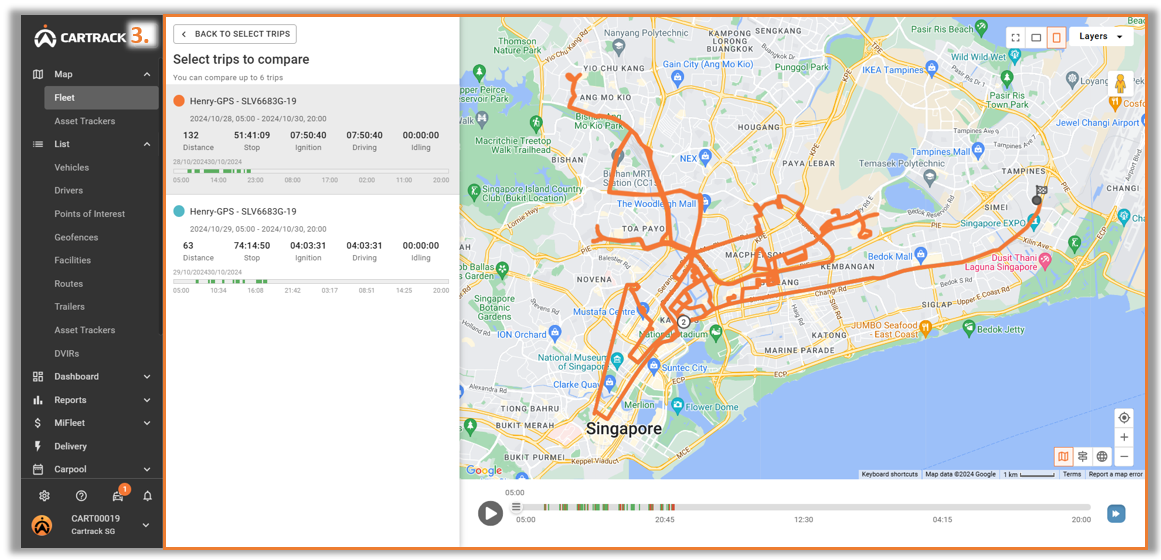This screenshot has width=1161, height=560.
Task: Open the Delivery section
Action: click(70, 446)
